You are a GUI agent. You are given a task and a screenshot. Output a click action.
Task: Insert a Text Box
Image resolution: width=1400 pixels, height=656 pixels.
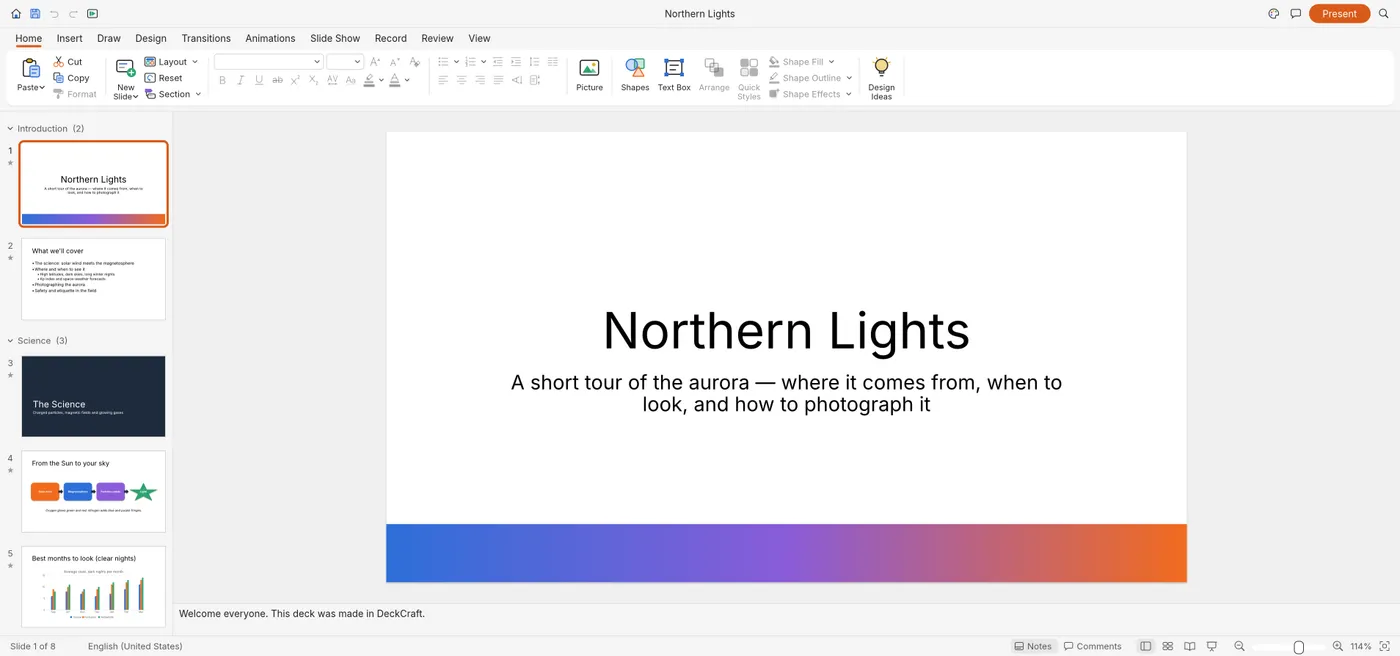(x=674, y=75)
